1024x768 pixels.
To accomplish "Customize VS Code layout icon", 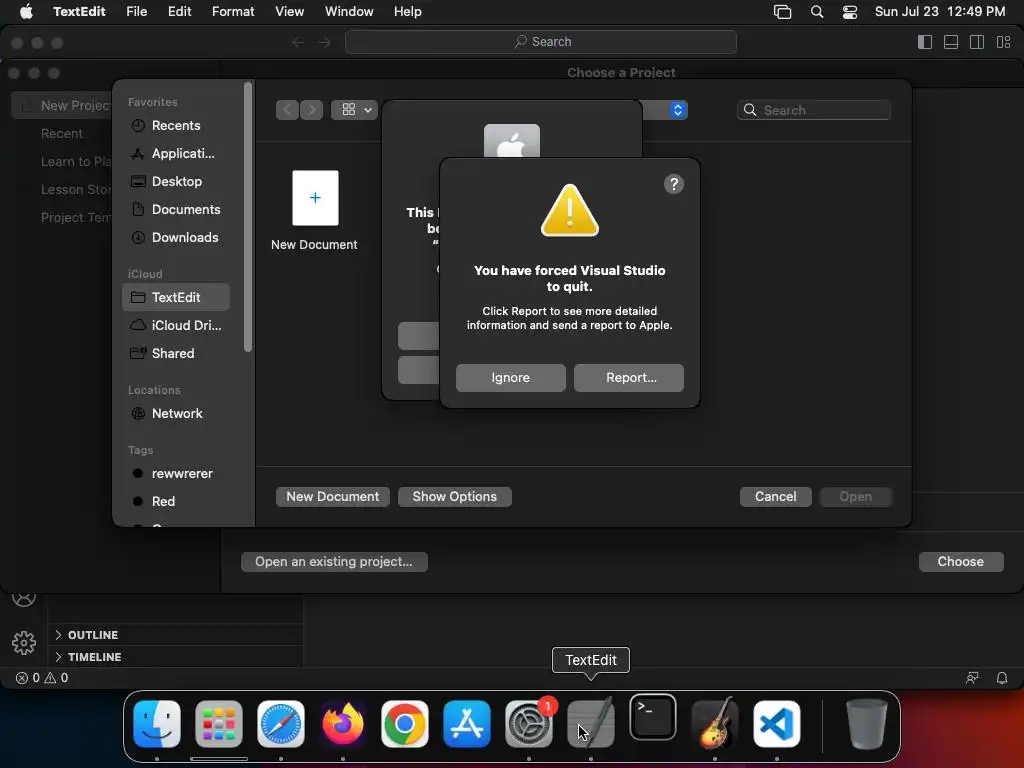I will click(x=1004, y=42).
